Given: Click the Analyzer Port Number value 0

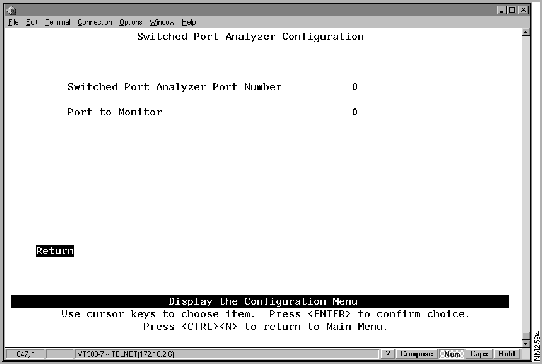Looking at the screenshot, I should (355, 86).
